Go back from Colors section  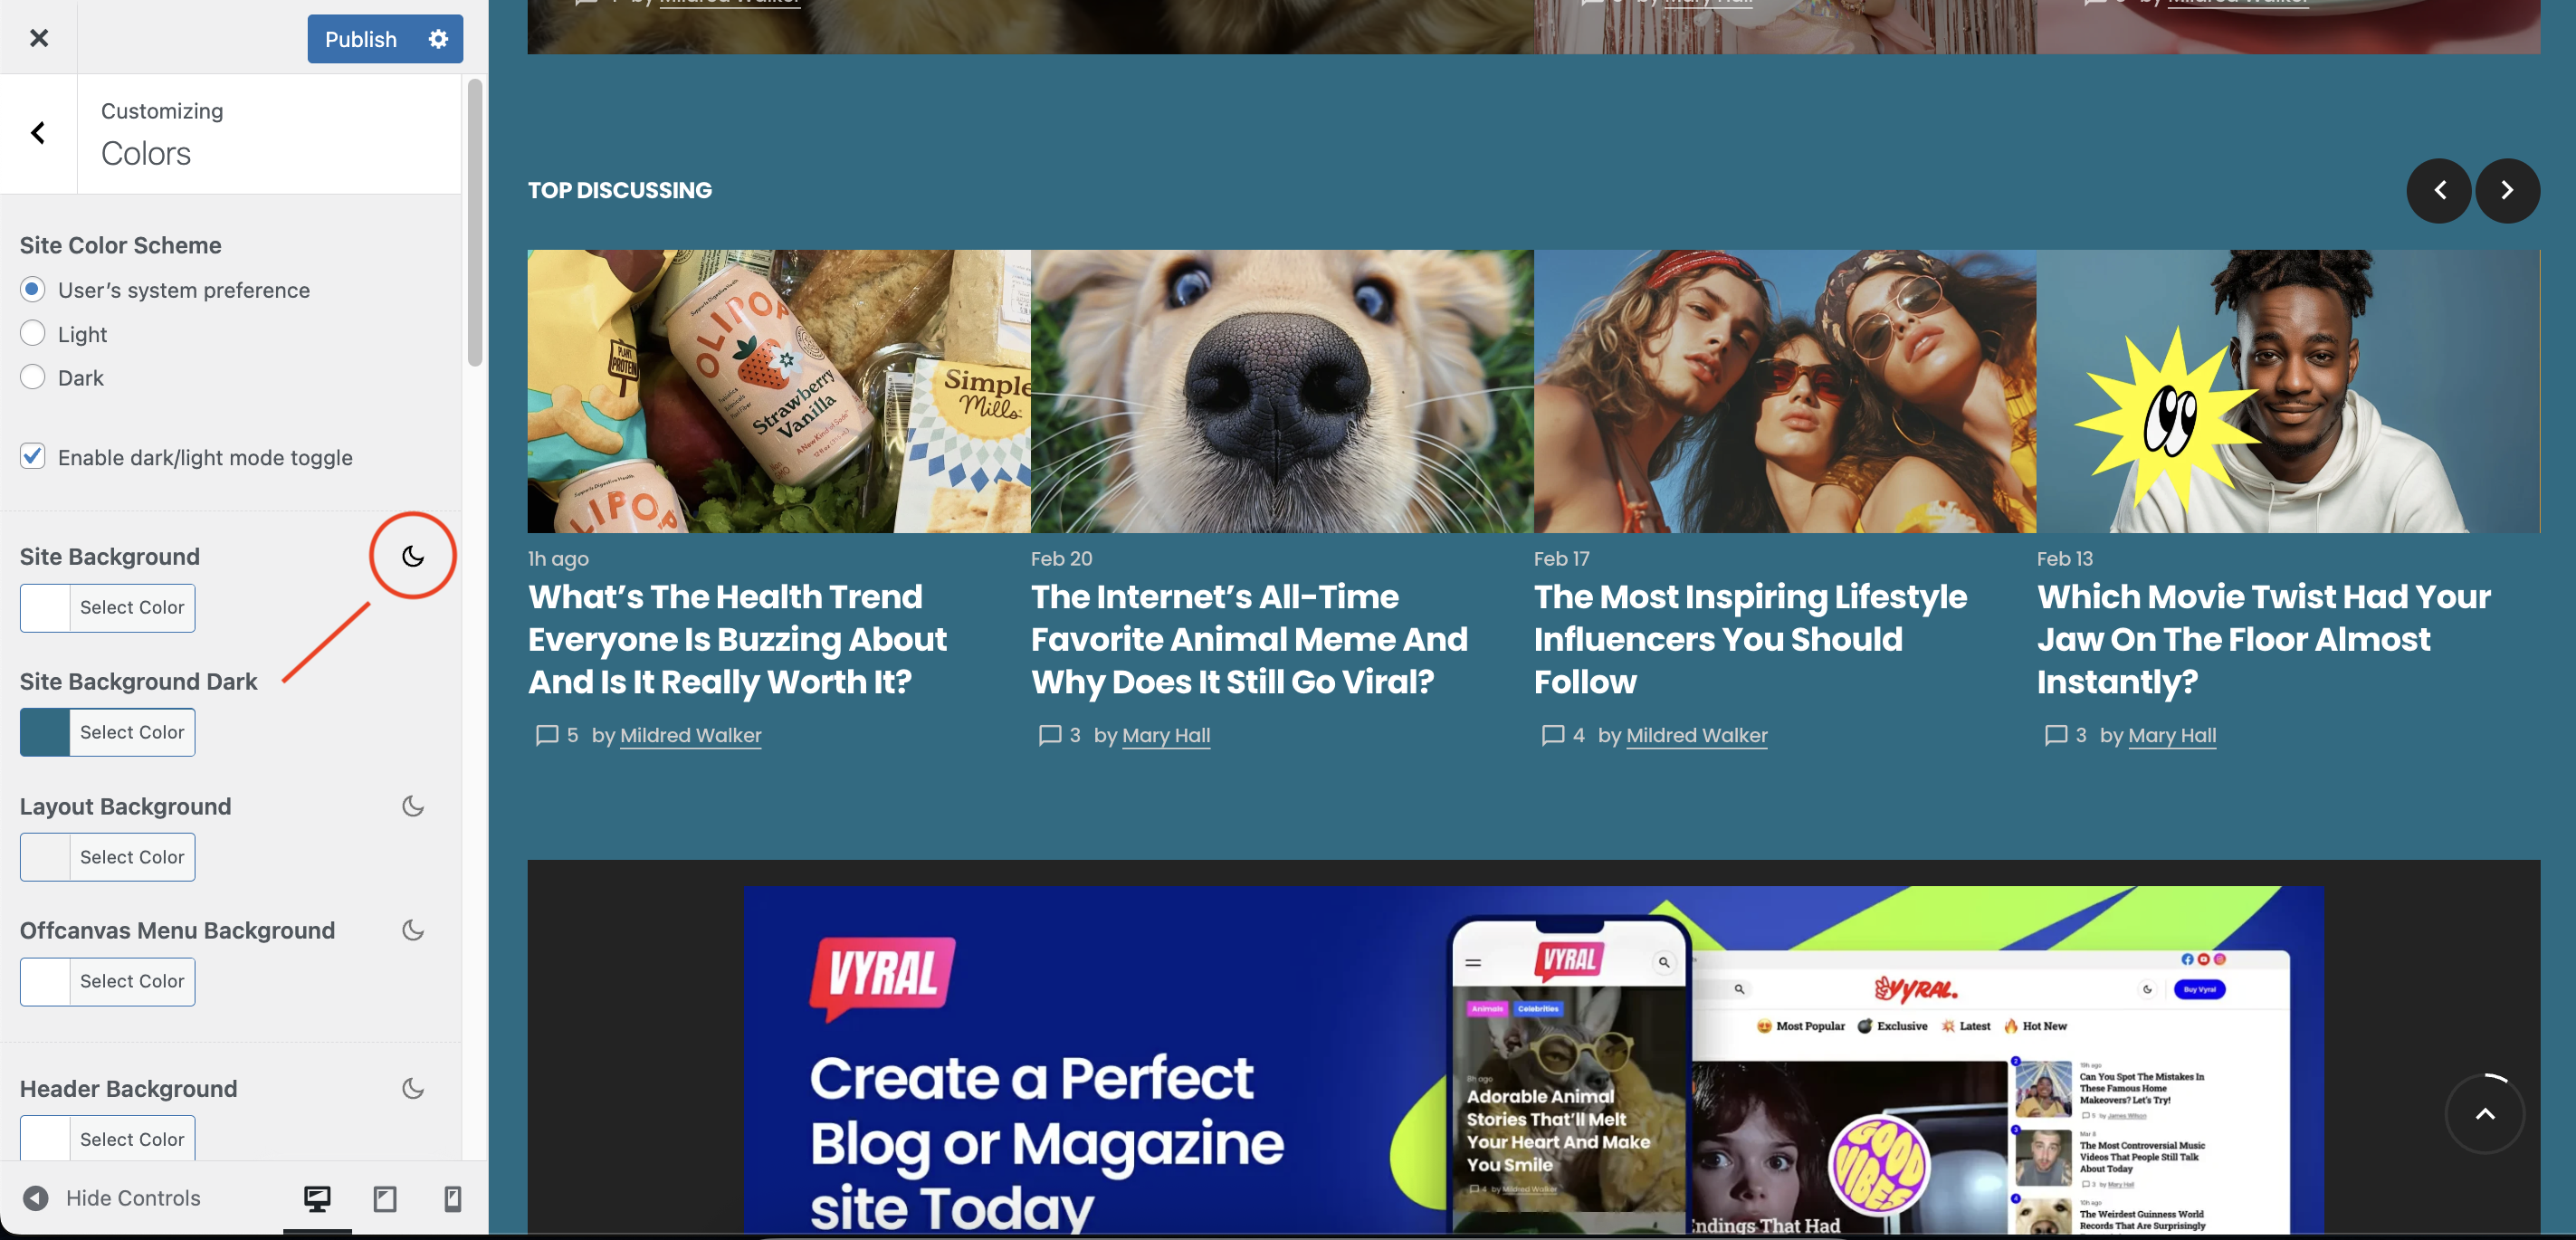[38, 133]
